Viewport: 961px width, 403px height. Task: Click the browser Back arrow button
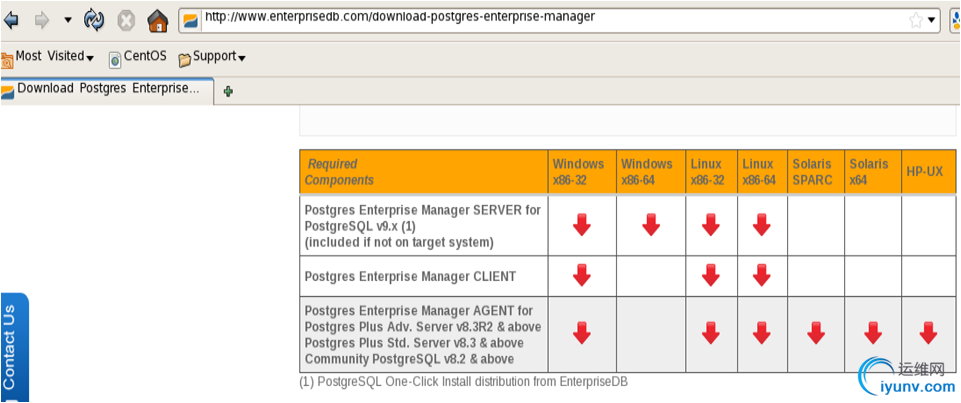tap(12, 19)
